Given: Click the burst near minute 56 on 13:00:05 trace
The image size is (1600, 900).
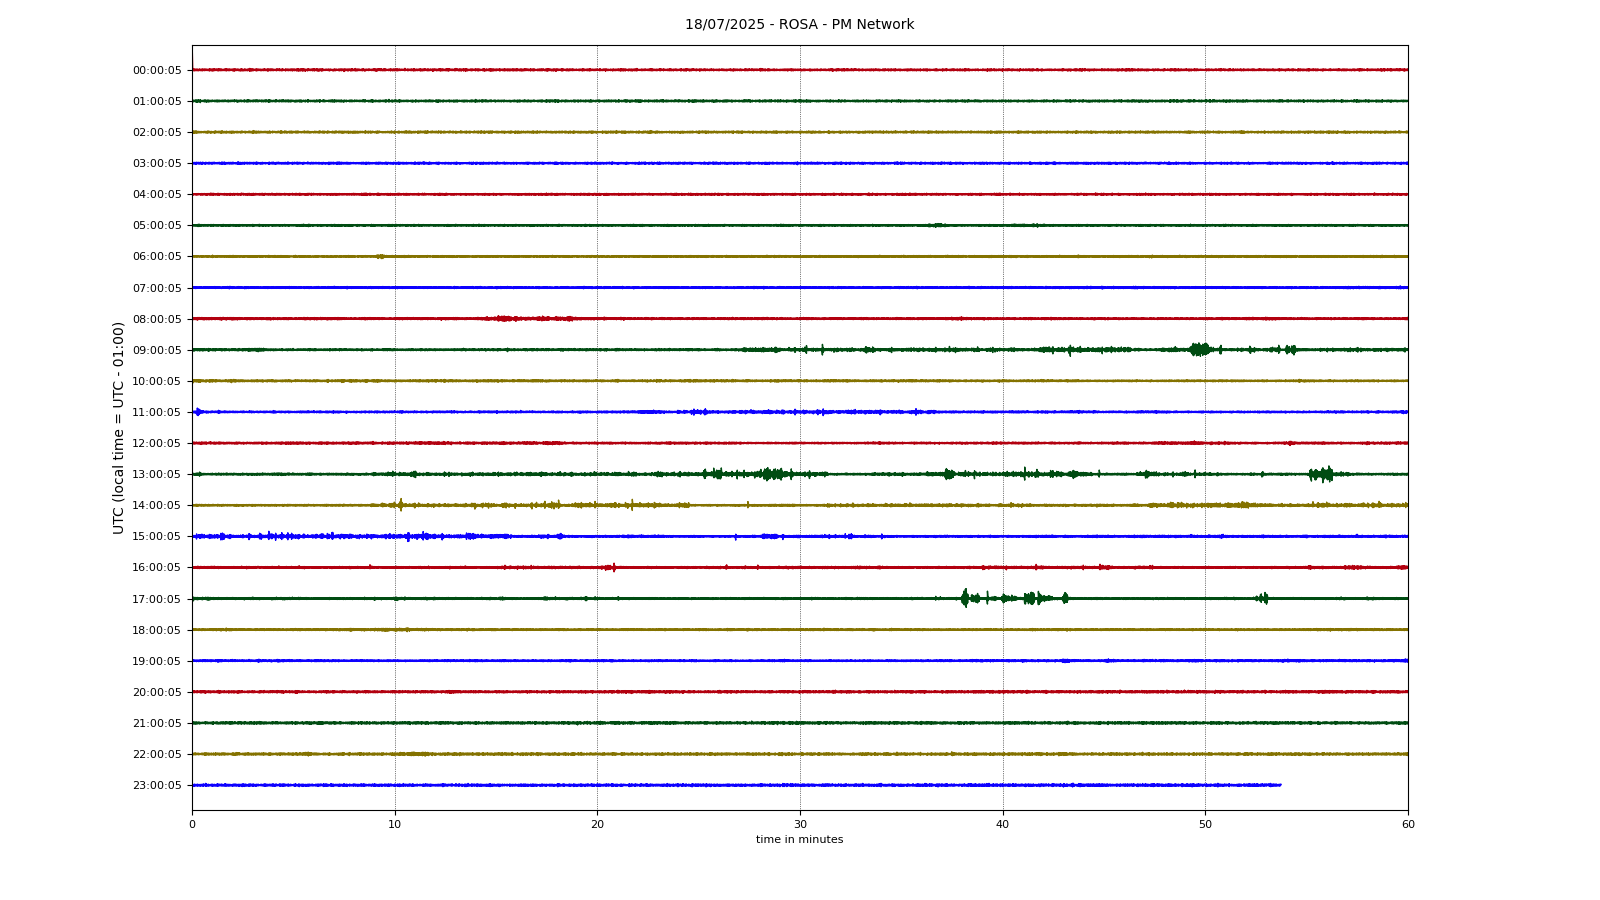Looking at the screenshot, I should pyautogui.click(x=1322, y=474).
